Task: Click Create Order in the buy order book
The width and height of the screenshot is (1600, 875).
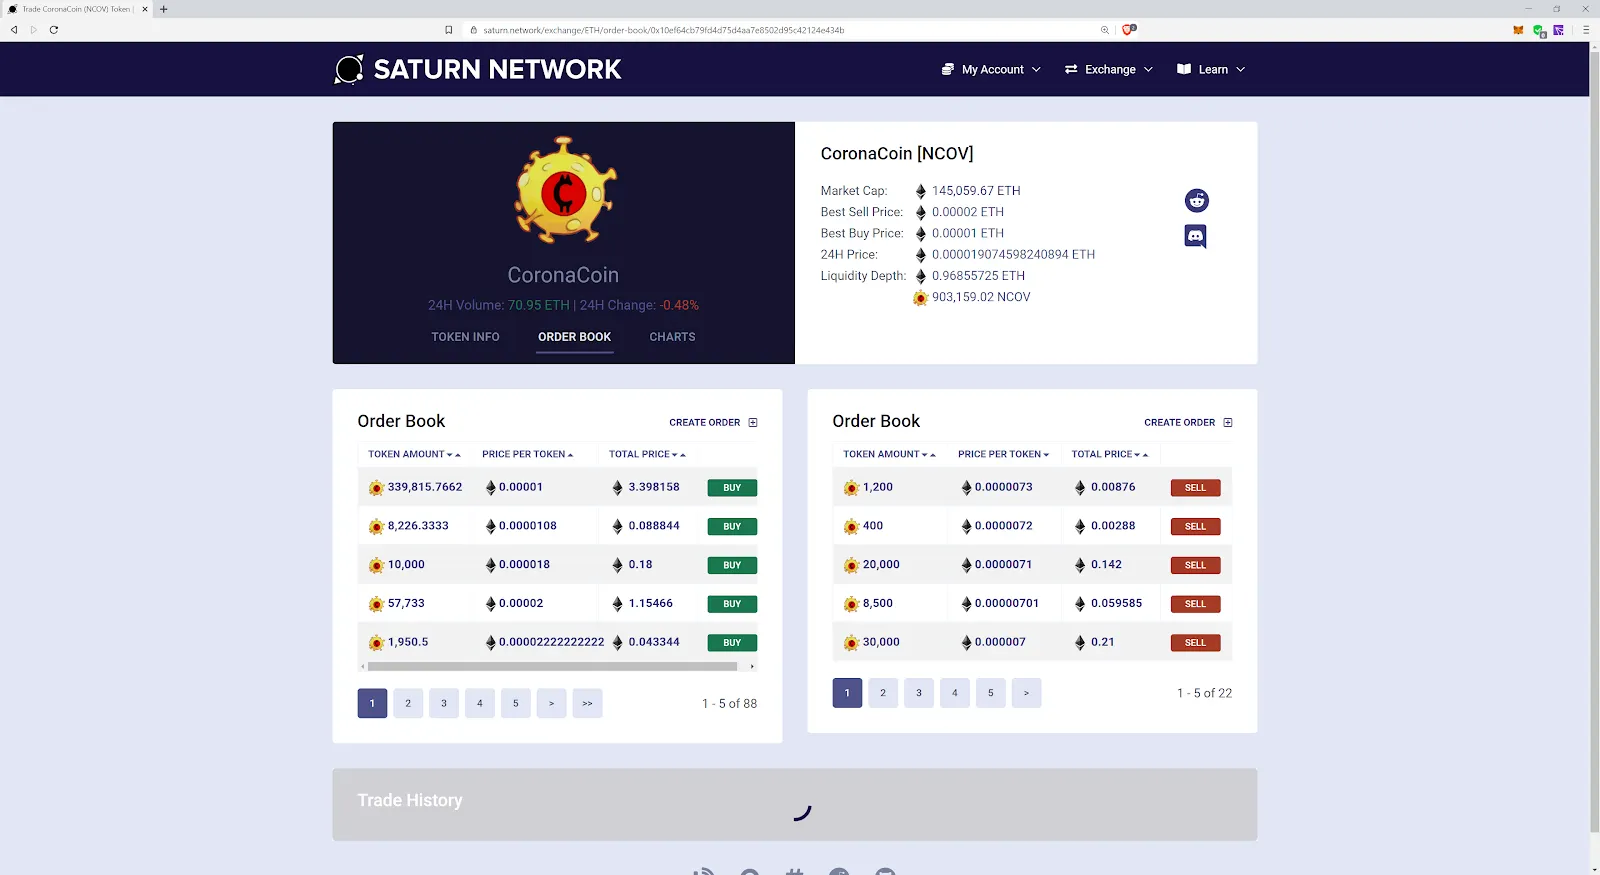Action: (712, 423)
